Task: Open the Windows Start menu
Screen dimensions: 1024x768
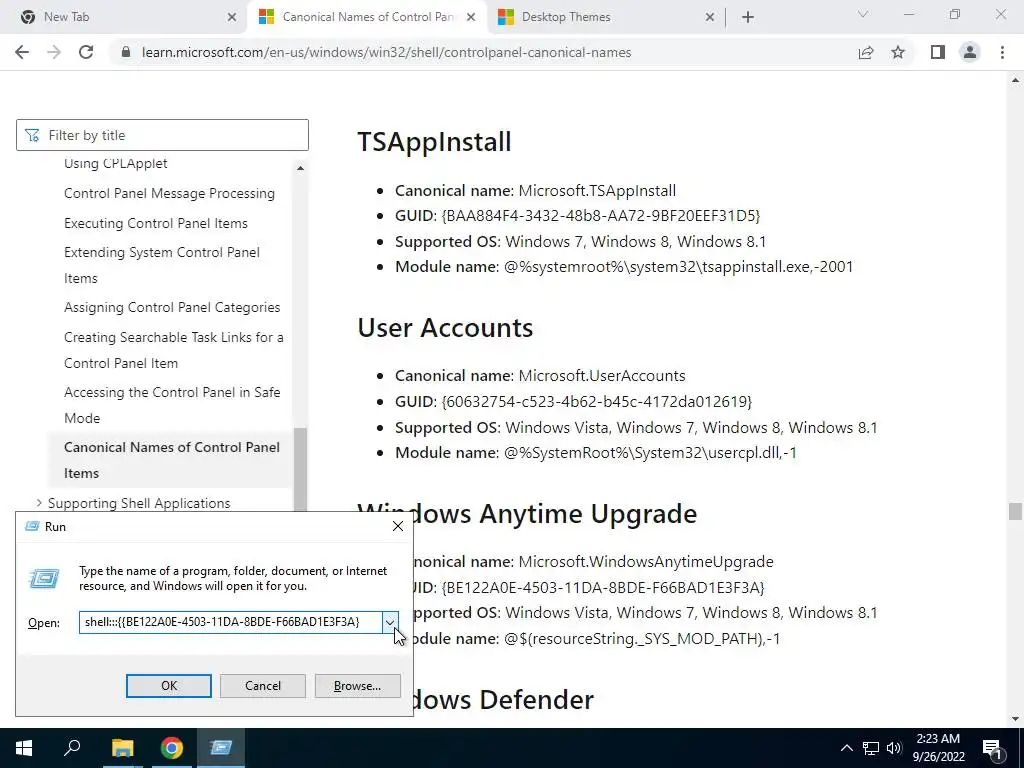Action: pos(24,748)
